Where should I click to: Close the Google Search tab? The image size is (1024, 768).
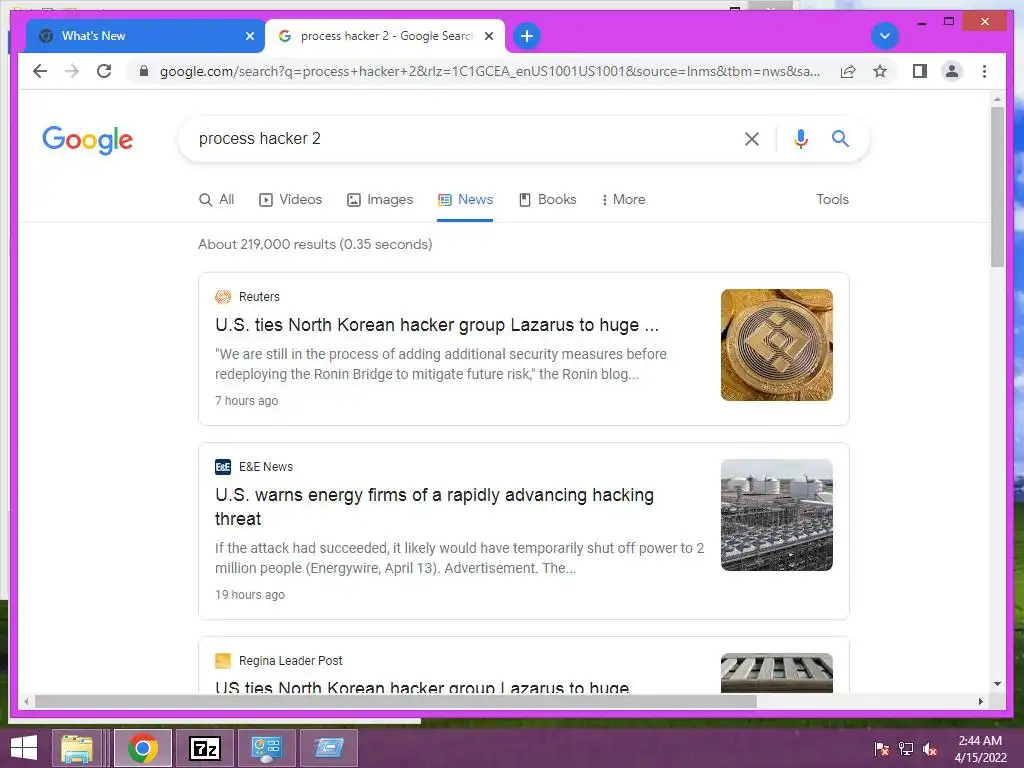(x=488, y=36)
